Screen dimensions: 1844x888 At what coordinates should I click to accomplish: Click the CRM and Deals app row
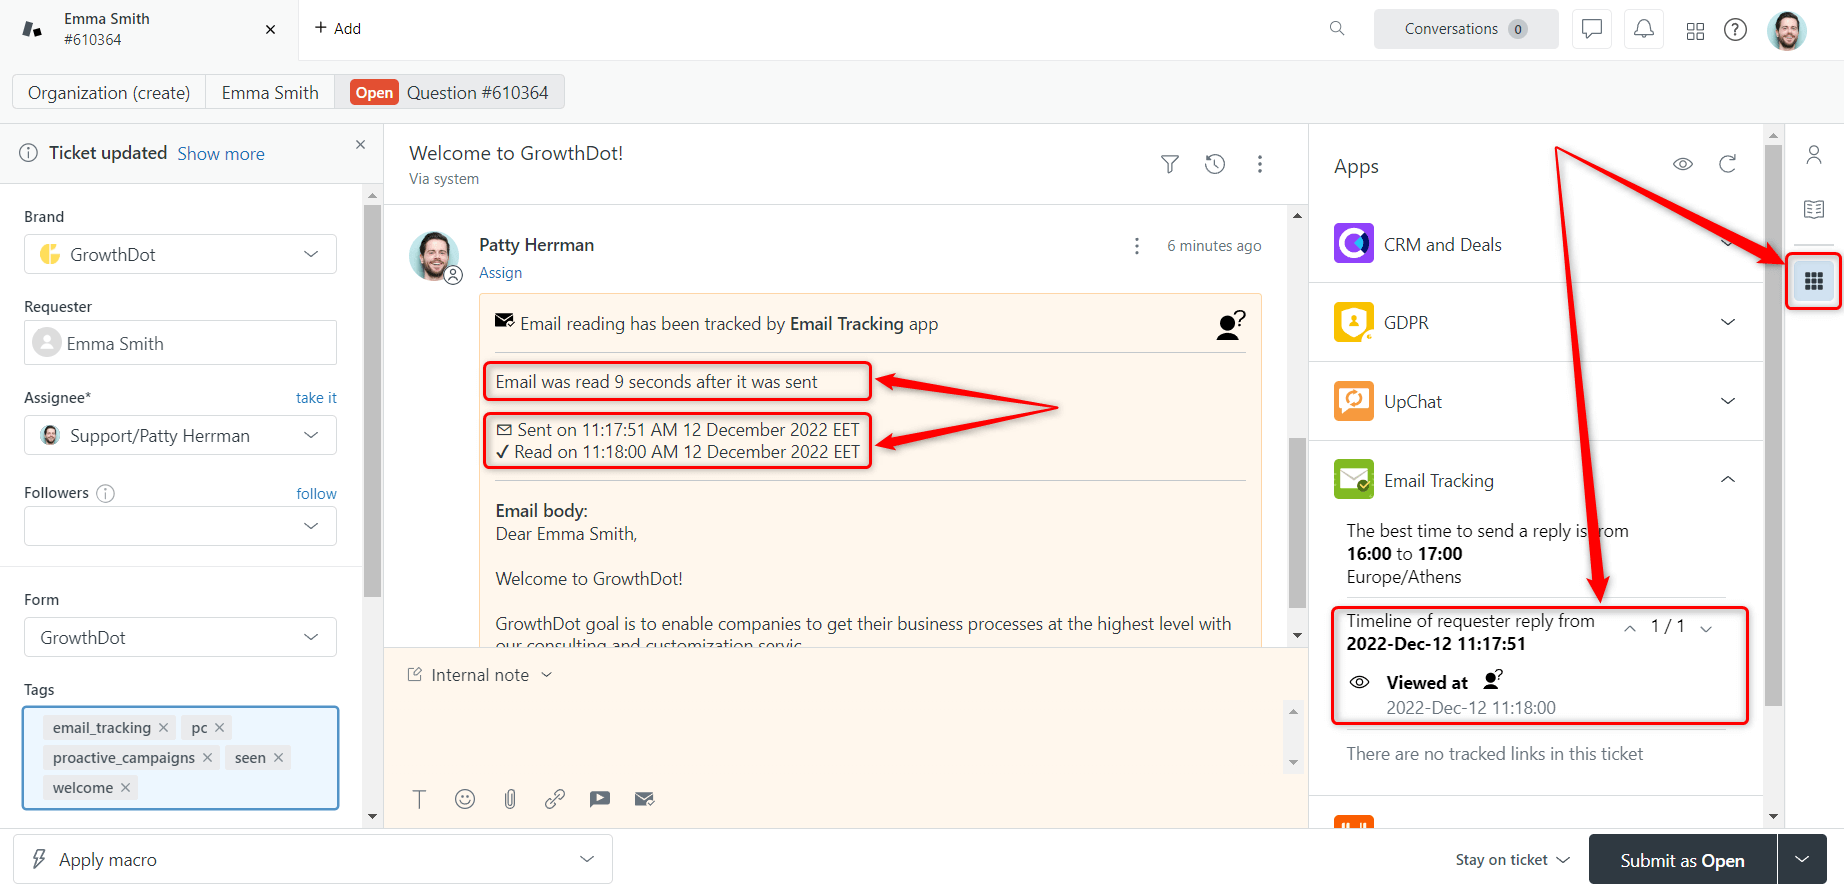[1536, 244]
